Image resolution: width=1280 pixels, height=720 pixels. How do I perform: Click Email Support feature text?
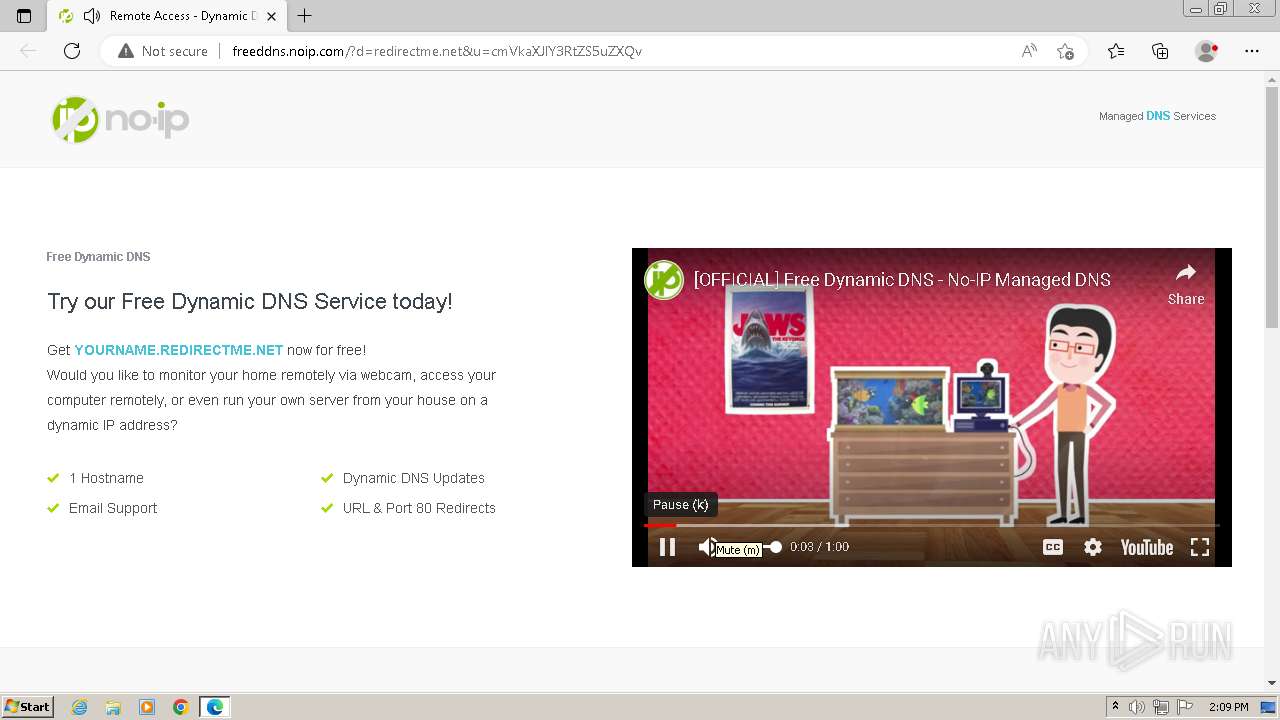pos(113,508)
